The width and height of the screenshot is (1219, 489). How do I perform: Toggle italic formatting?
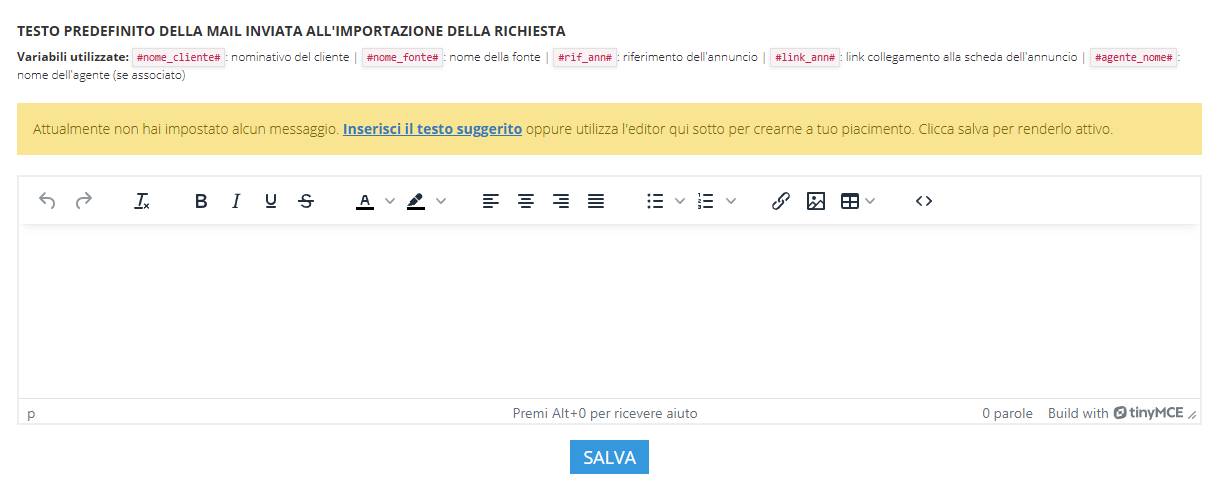pyautogui.click(x=236, y=201)
